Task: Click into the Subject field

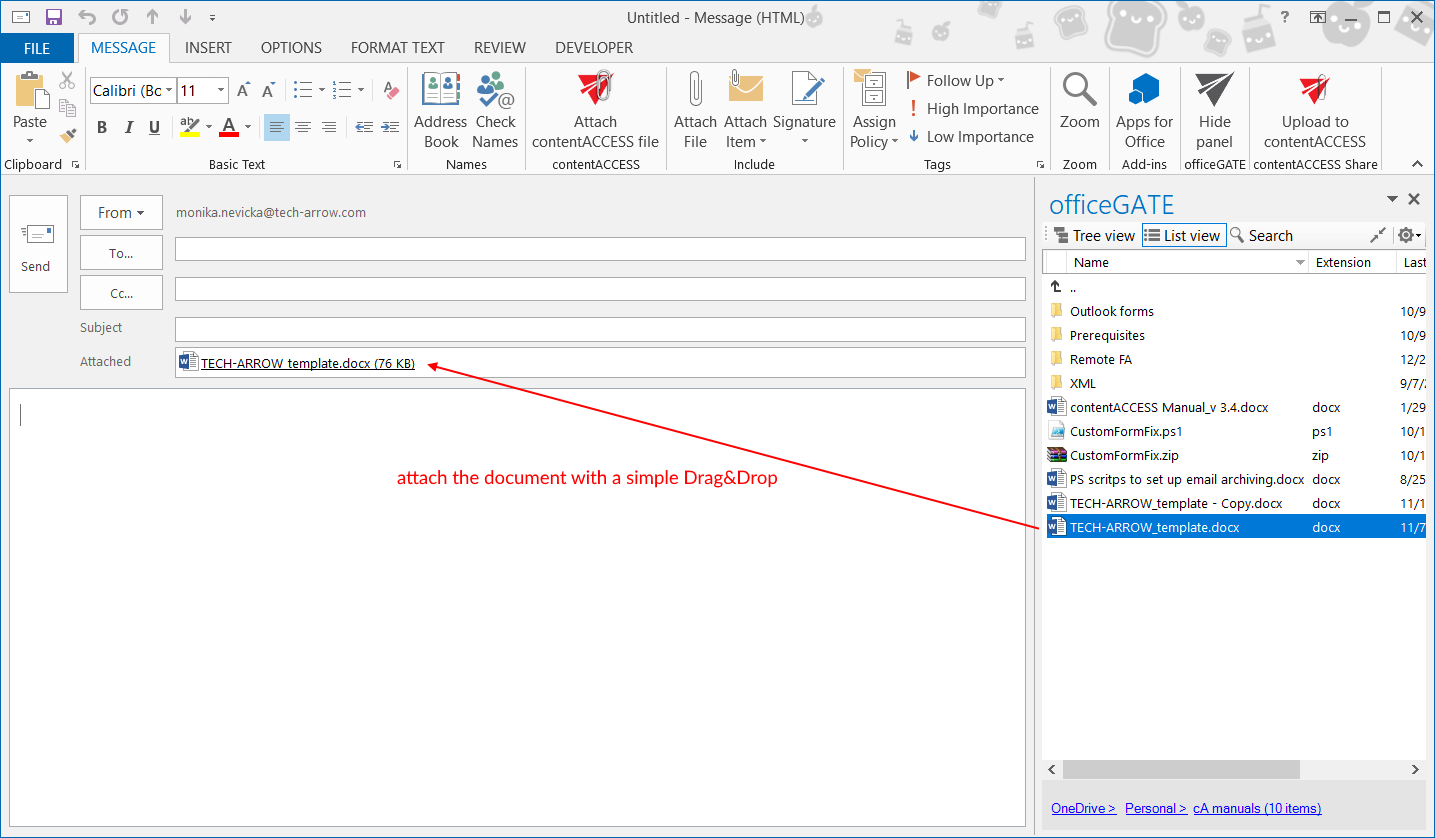Action: (600, 329)
